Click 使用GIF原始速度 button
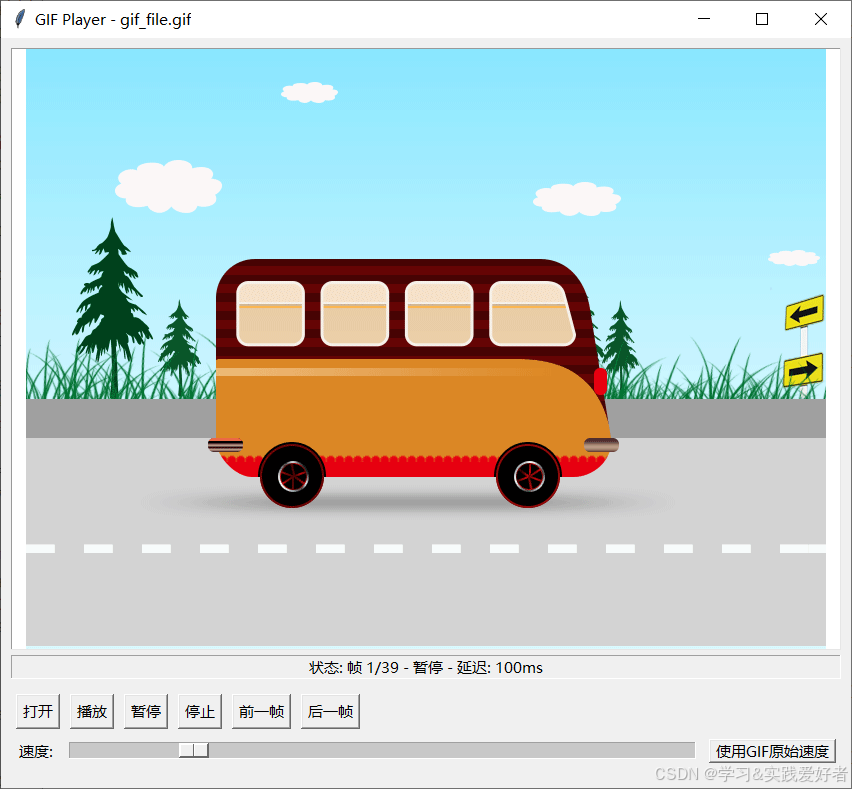 point(772,751)
